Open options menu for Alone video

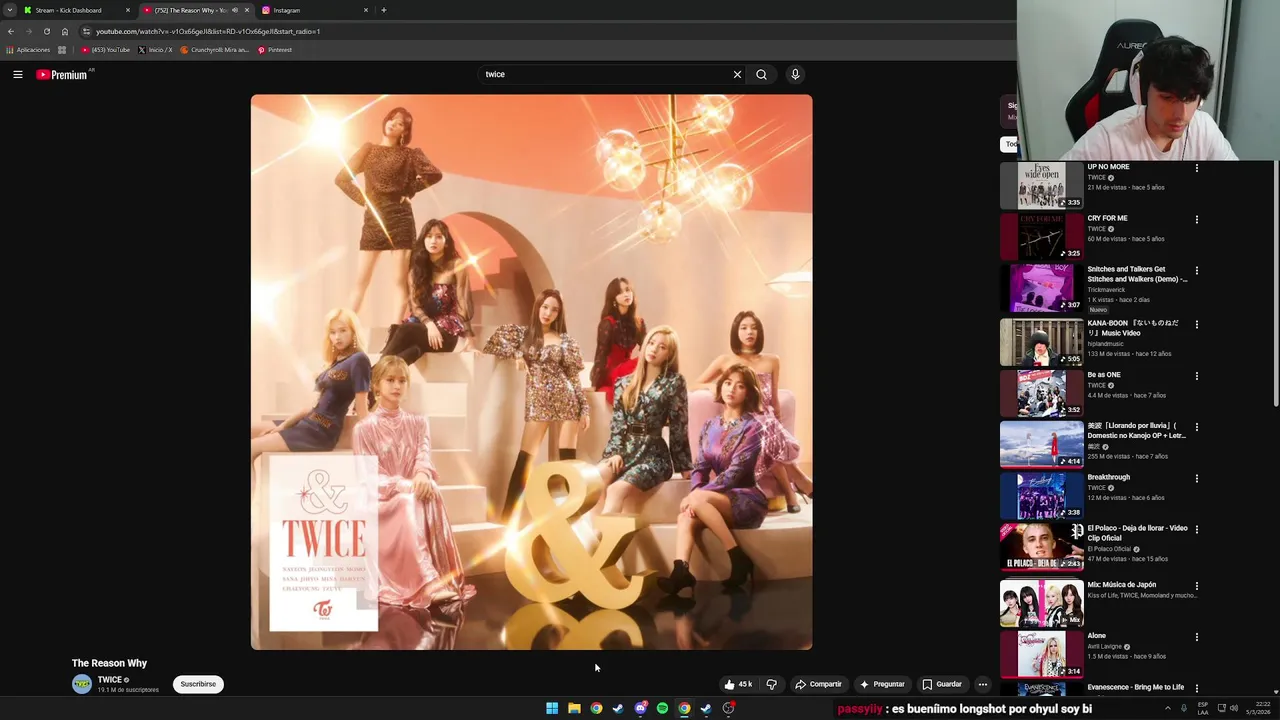point(1196,637)
